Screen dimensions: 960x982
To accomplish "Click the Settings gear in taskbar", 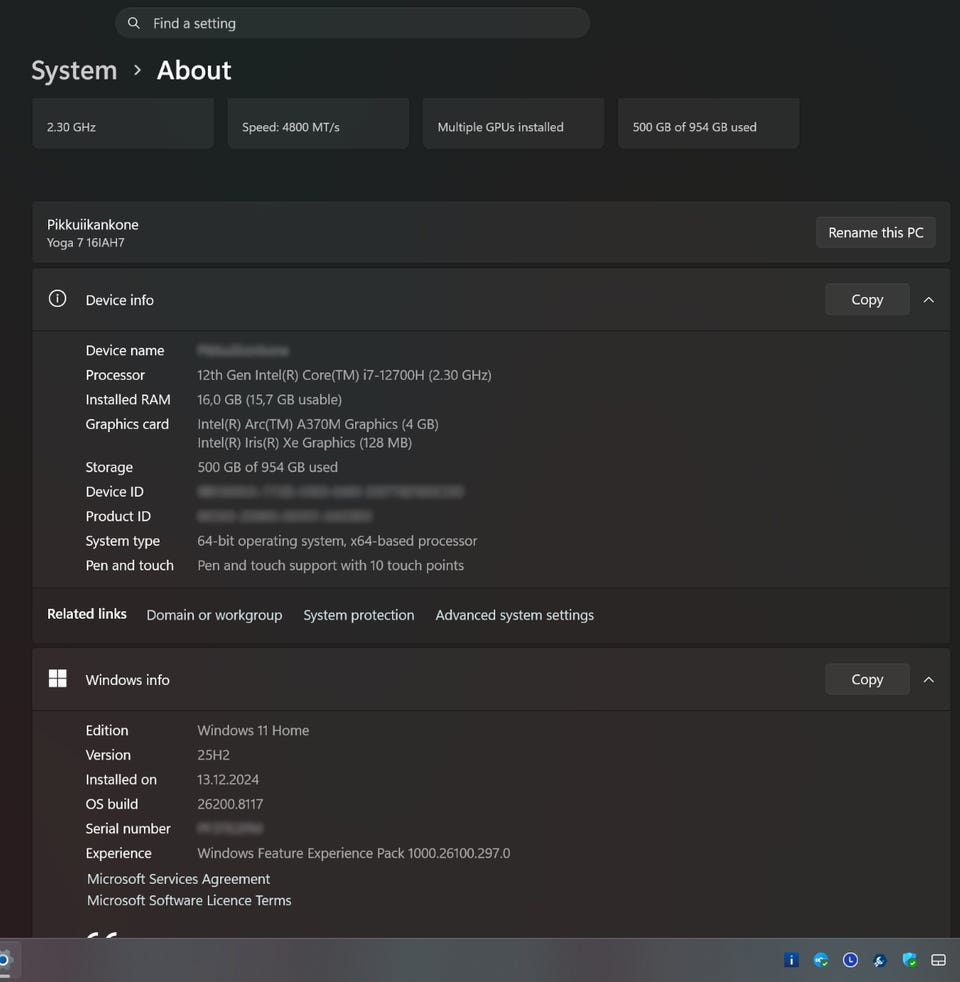I will click(4, 960).
